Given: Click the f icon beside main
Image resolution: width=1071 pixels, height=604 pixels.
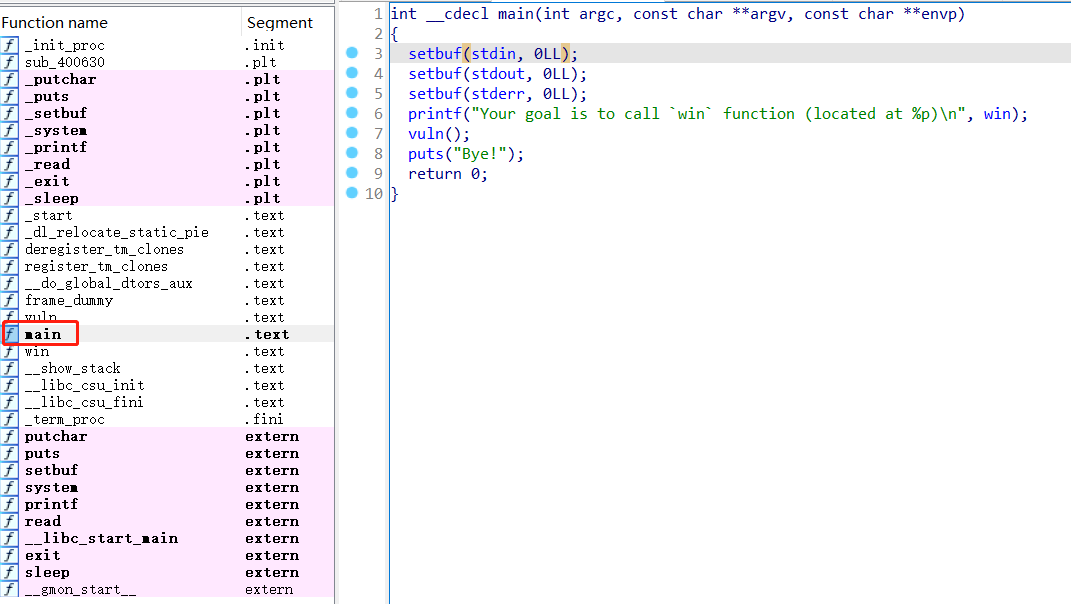Looking at the screenshot, I should pos(8,334).
